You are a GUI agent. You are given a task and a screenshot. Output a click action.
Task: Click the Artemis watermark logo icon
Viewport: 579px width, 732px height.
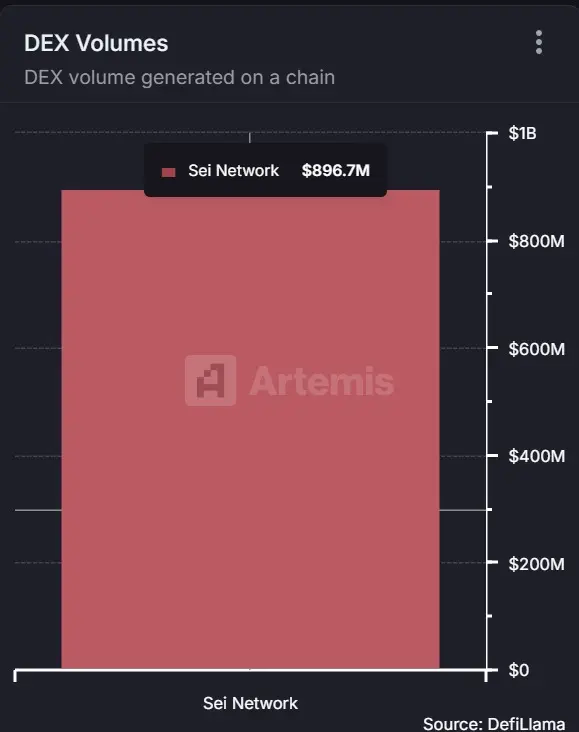[210, 380]
